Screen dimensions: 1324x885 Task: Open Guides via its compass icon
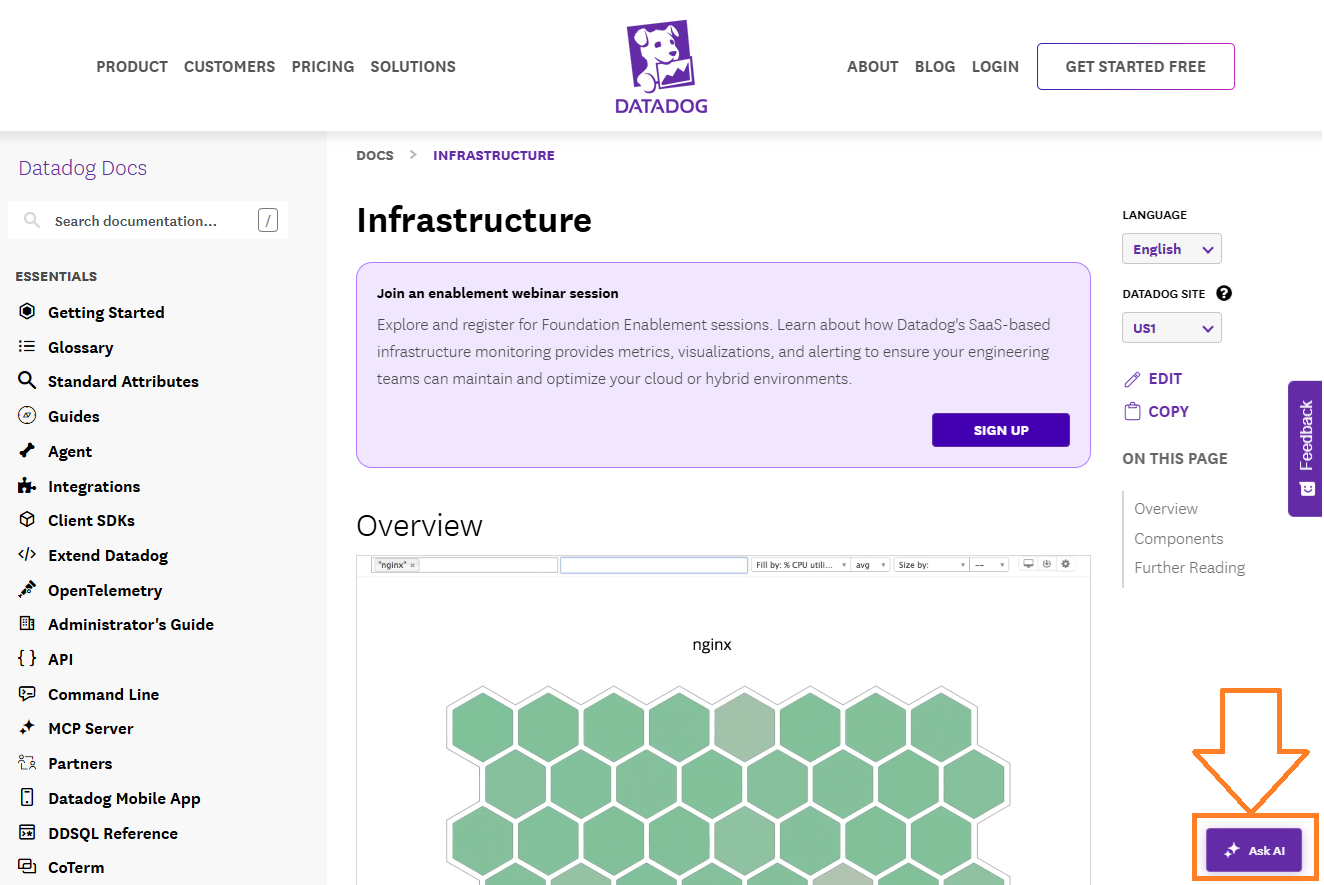(x=27, y=416)
